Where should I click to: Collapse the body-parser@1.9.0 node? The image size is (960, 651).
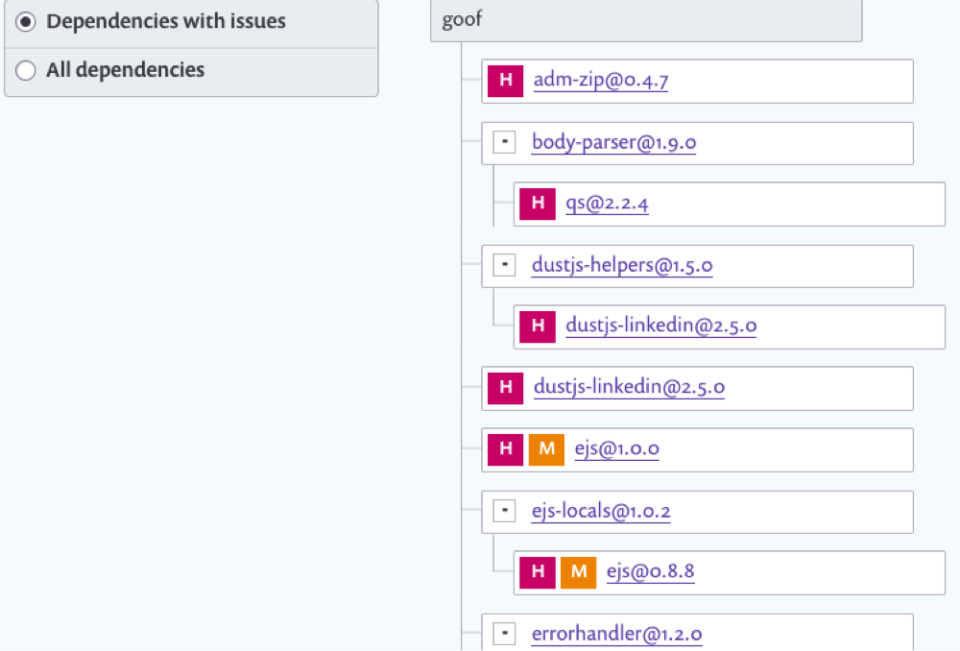coord(504,142)
